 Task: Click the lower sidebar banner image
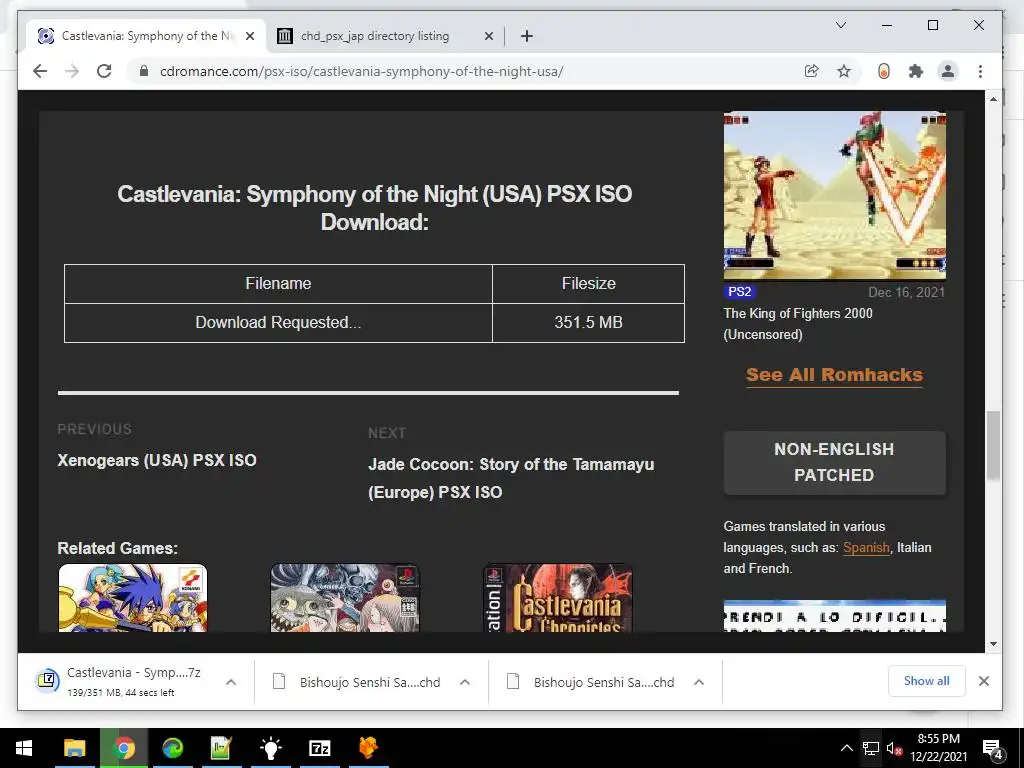click(x=835, y=616)
